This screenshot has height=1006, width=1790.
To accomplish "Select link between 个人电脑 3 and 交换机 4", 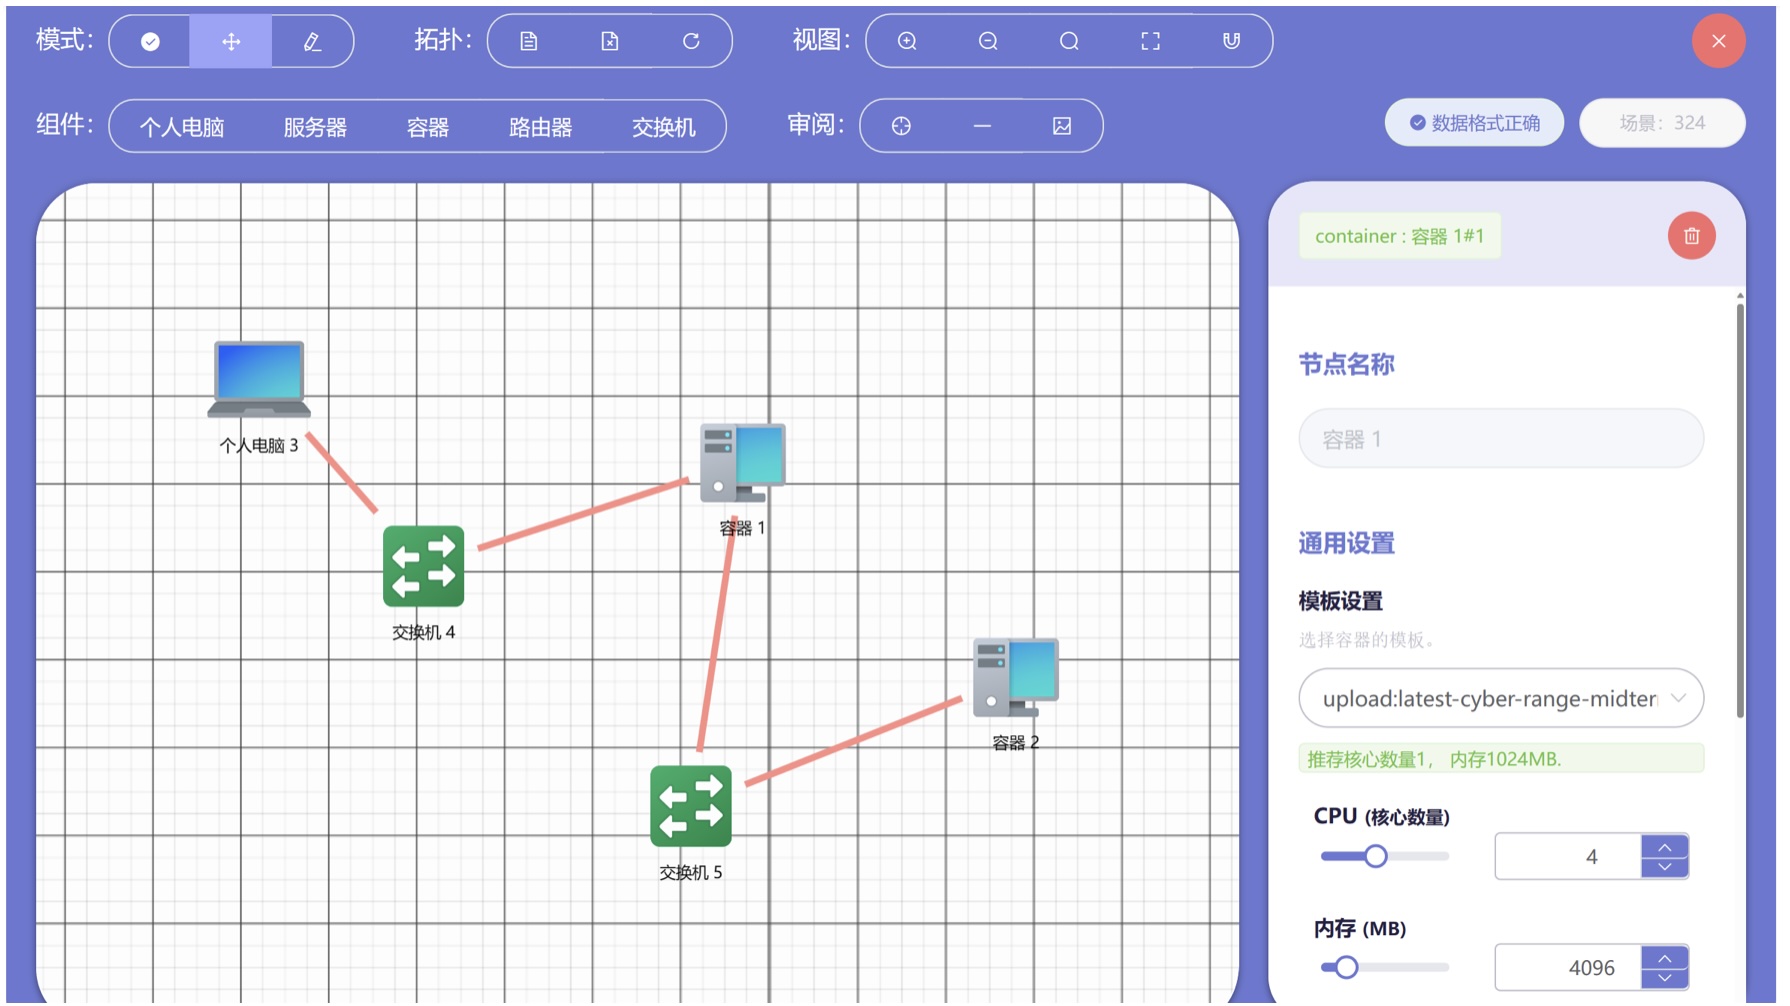I will click(x=342, y=473).
